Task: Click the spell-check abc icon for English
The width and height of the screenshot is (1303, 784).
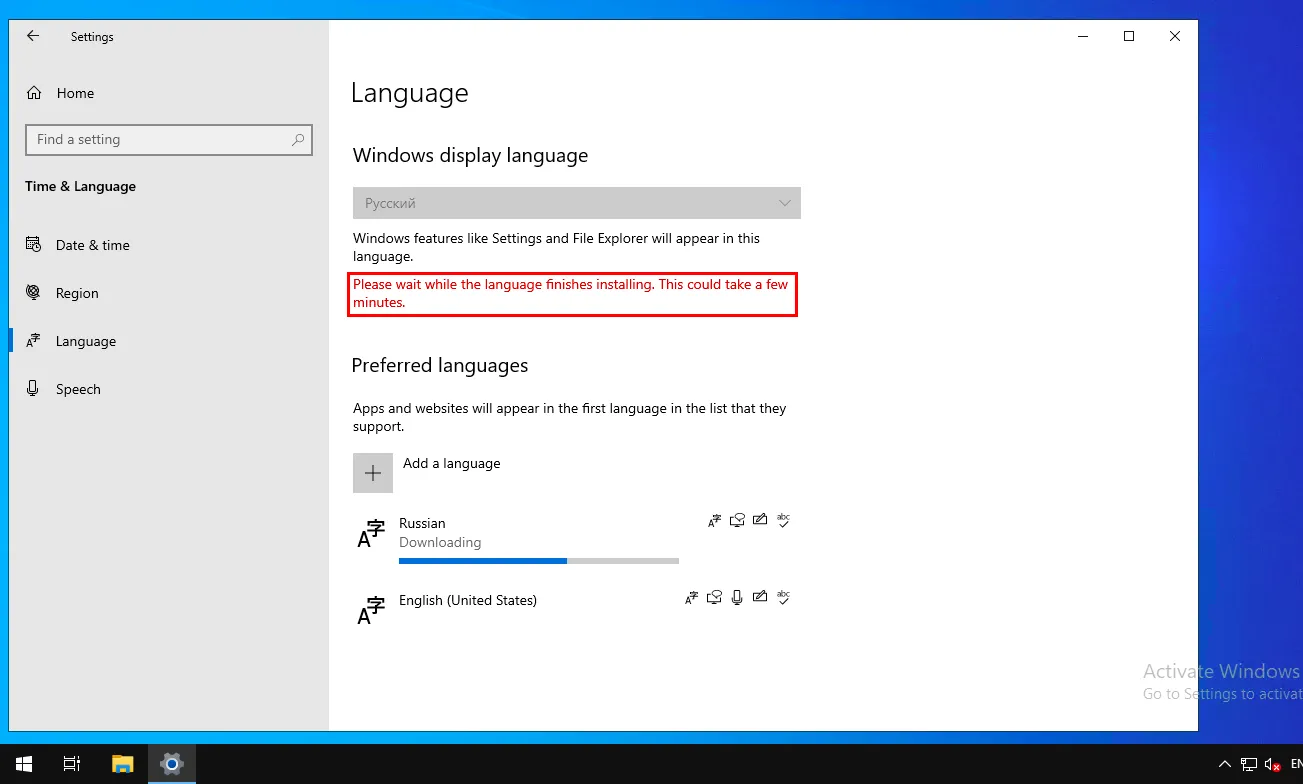Action: click(x=783, y=598)
